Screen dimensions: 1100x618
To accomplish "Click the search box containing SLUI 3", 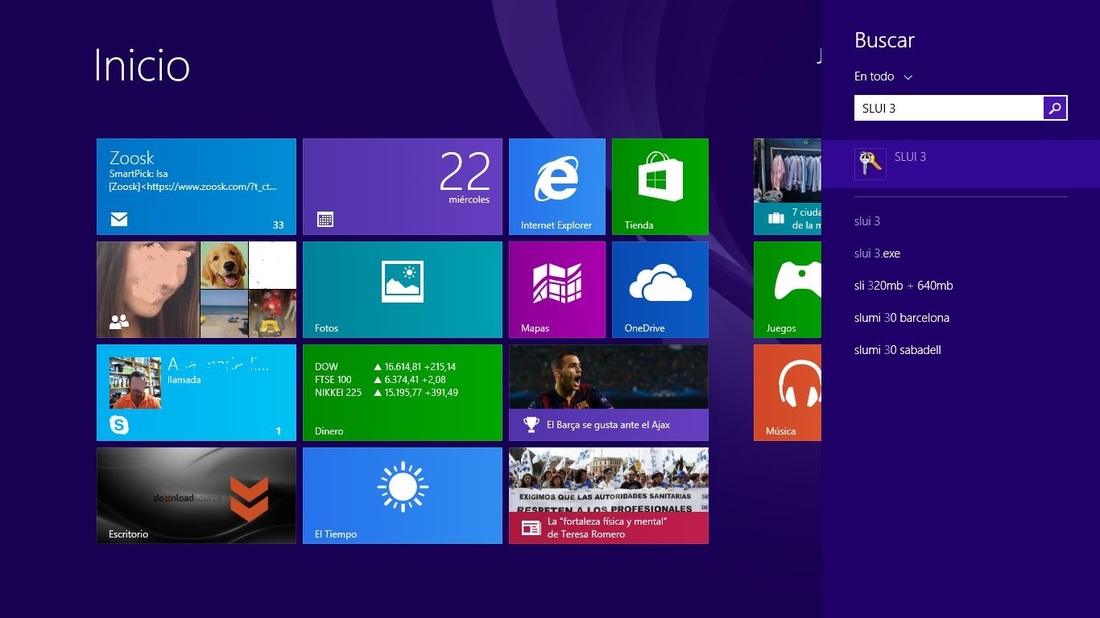I will tap(948, 108).
